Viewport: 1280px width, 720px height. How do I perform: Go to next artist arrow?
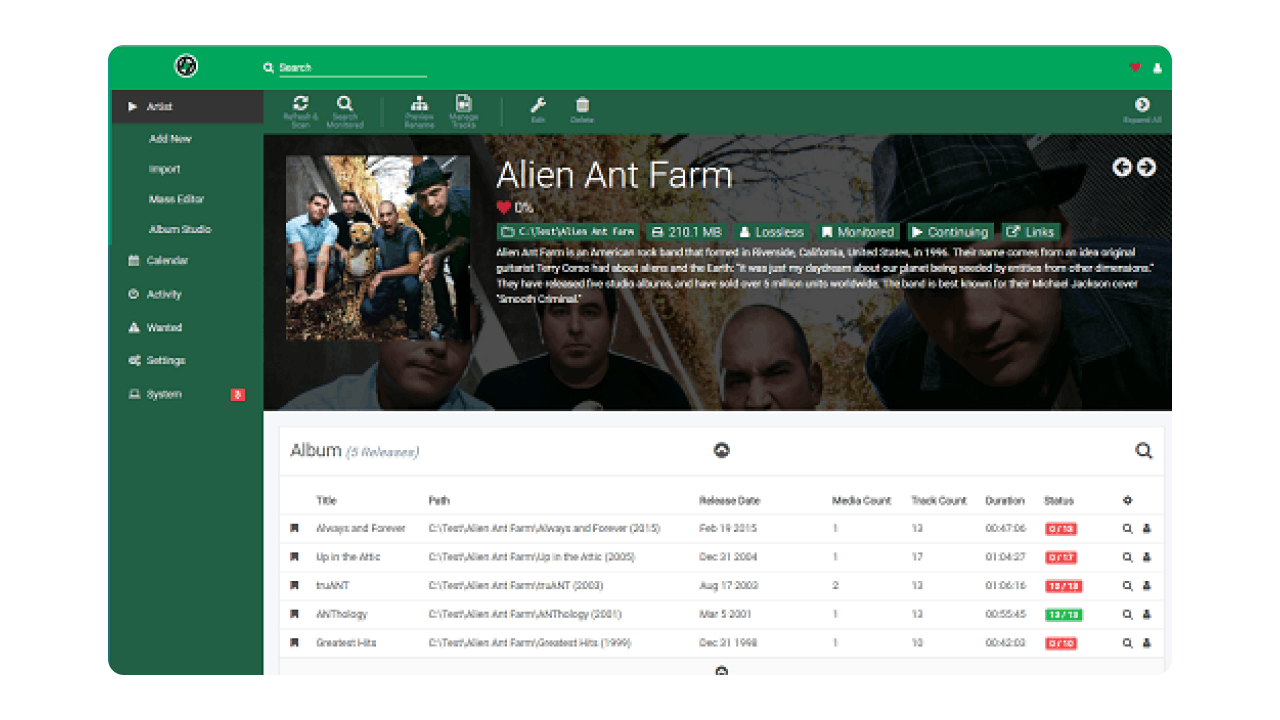[1146, 167]
